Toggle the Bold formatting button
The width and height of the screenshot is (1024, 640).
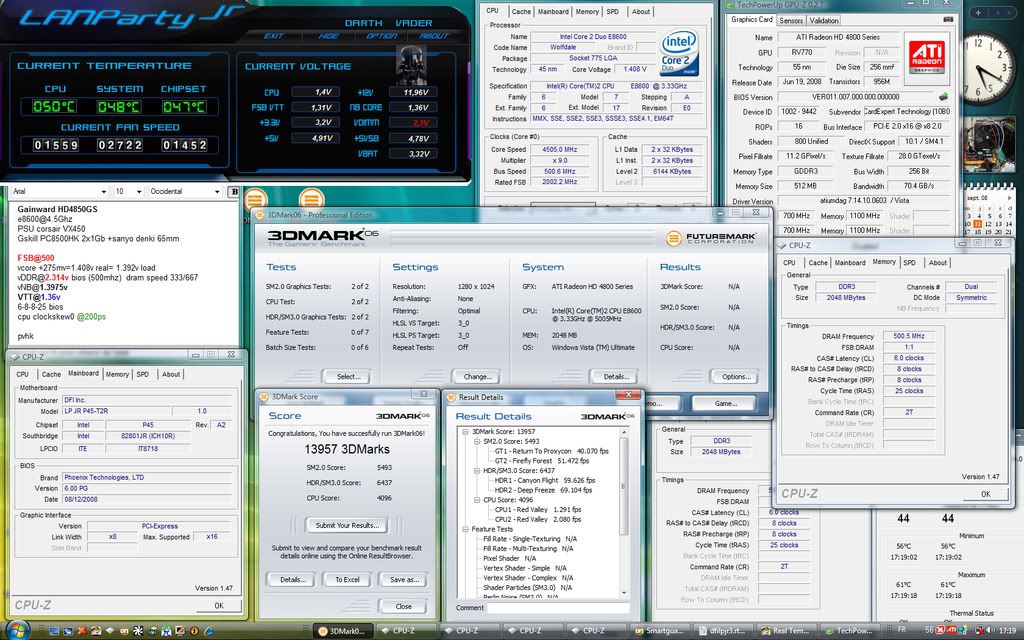click(x=234, y=191)
